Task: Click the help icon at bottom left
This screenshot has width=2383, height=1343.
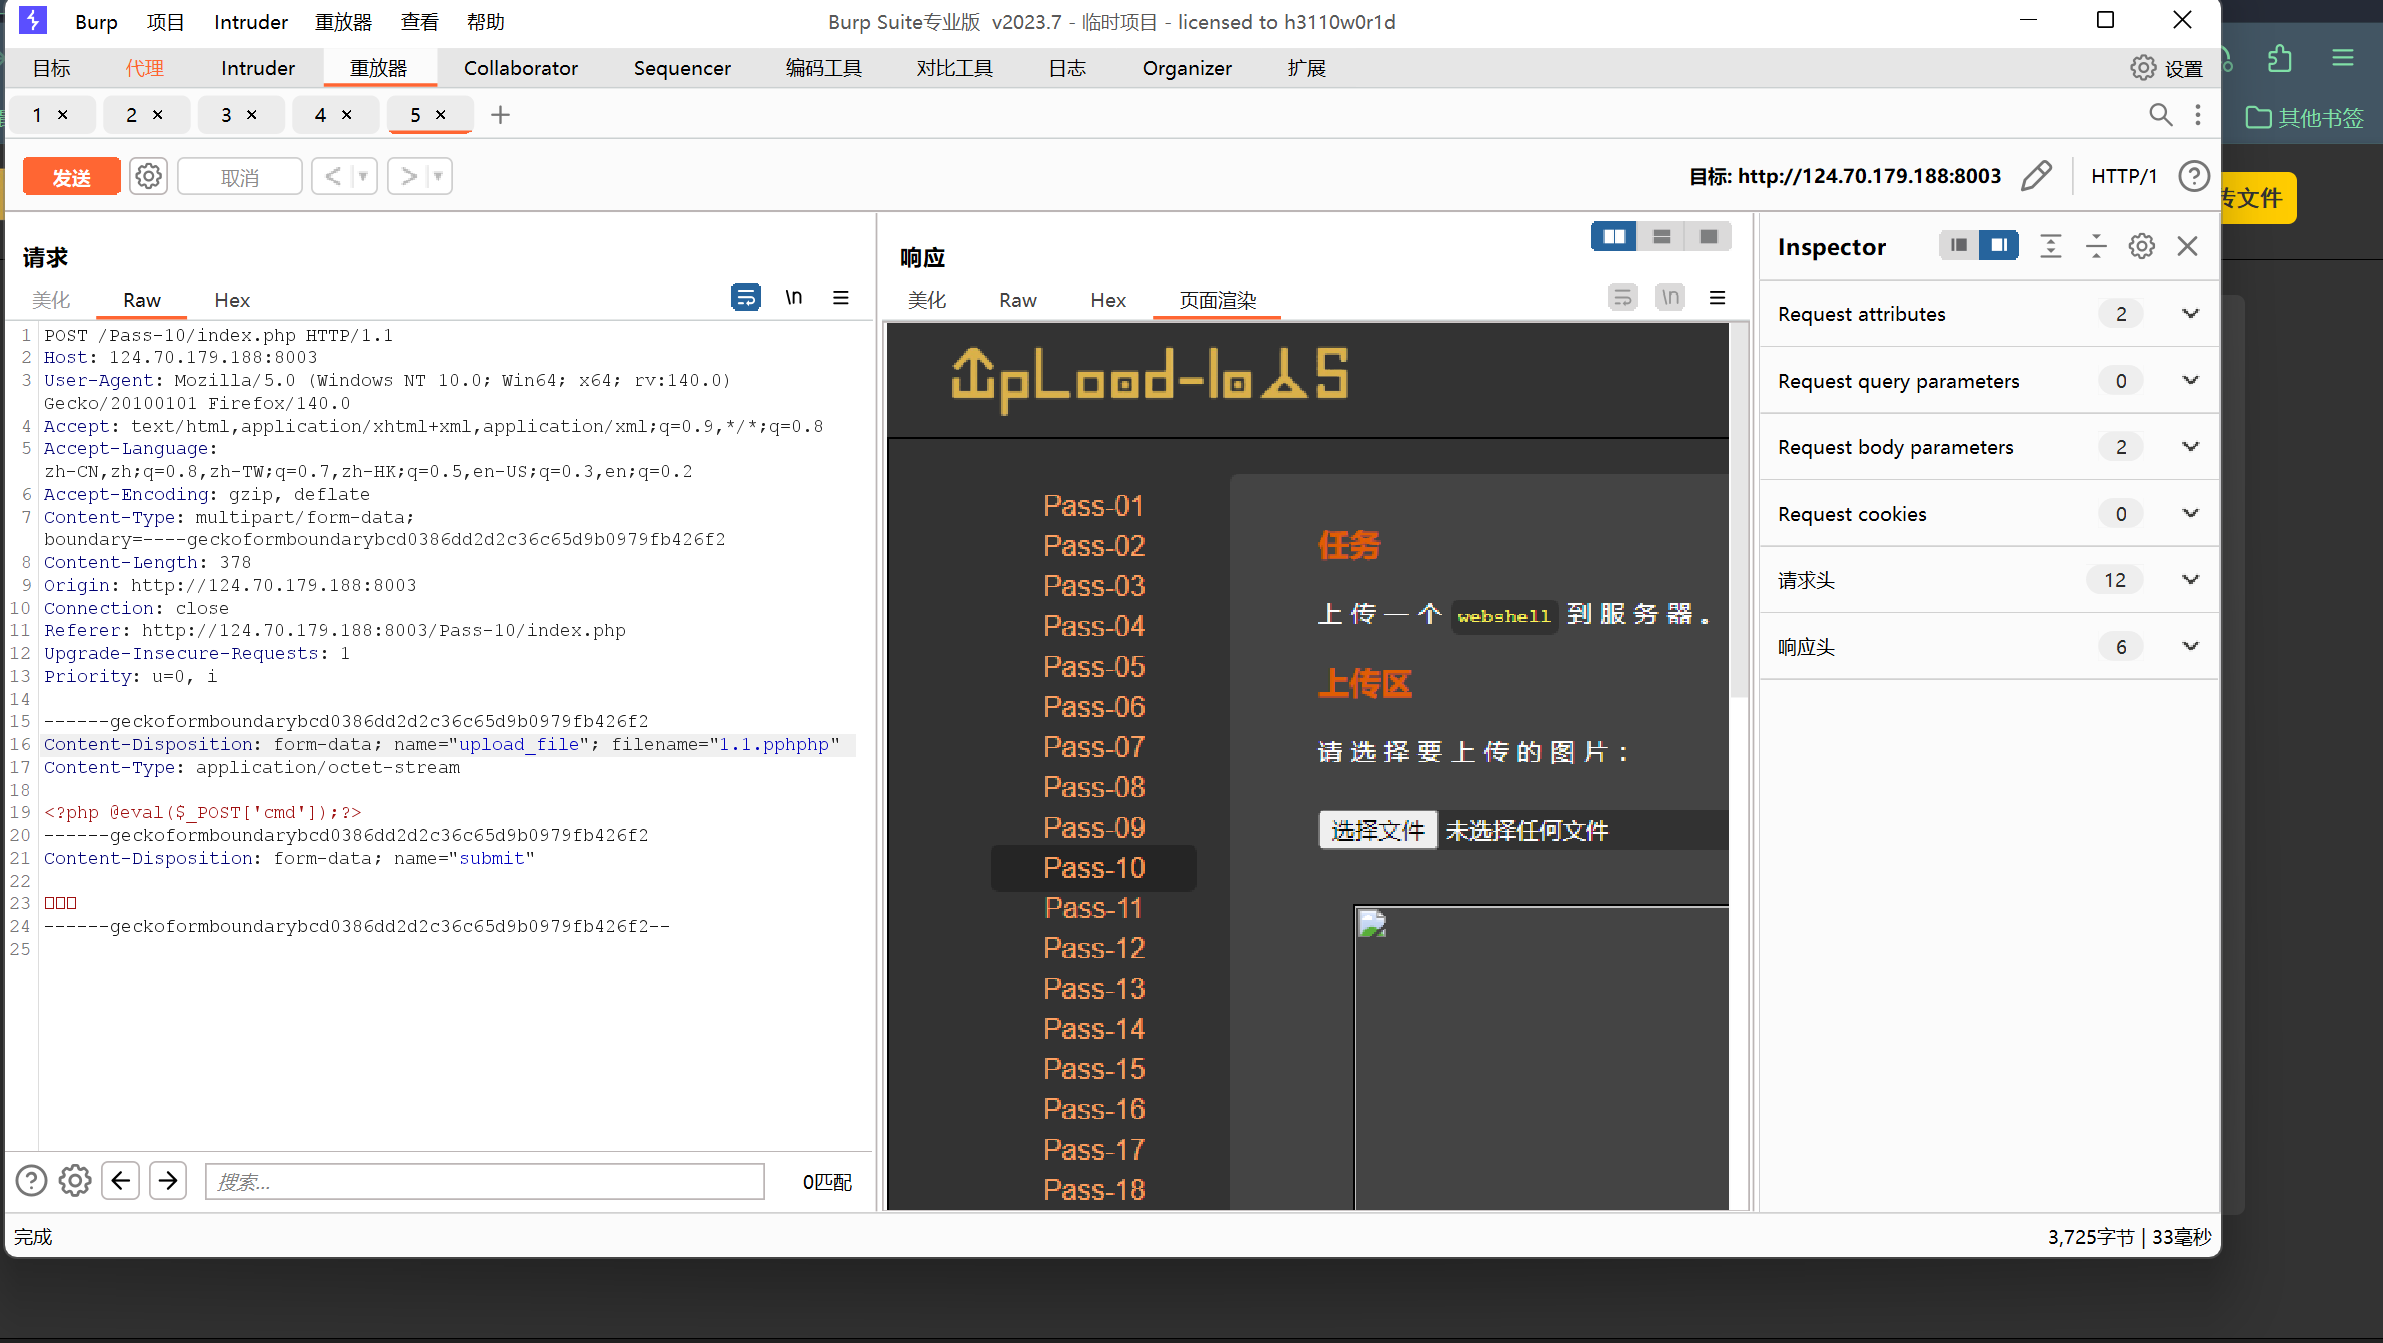Action: (31, 1181)
